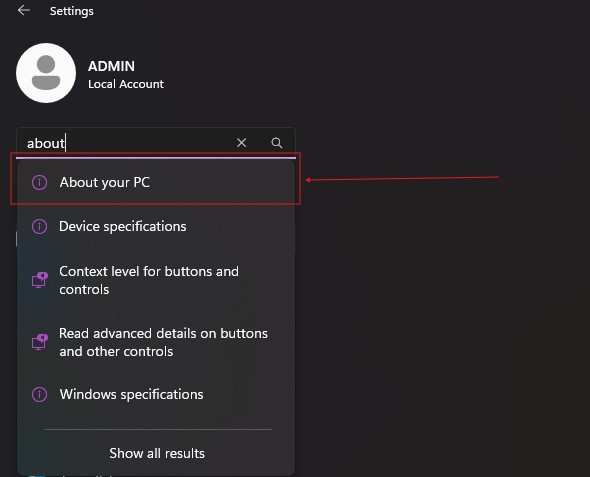
Task: Select Context level for buttons and controls
Action: pos(156,280)
